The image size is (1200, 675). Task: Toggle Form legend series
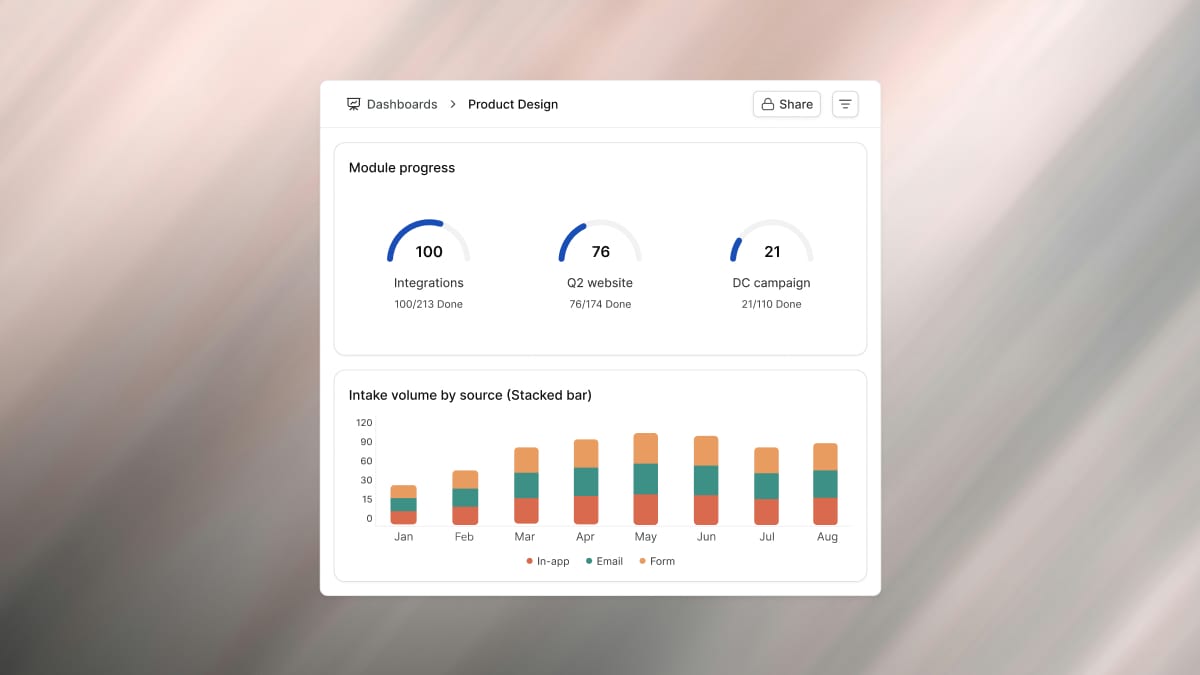coord(657,561)
